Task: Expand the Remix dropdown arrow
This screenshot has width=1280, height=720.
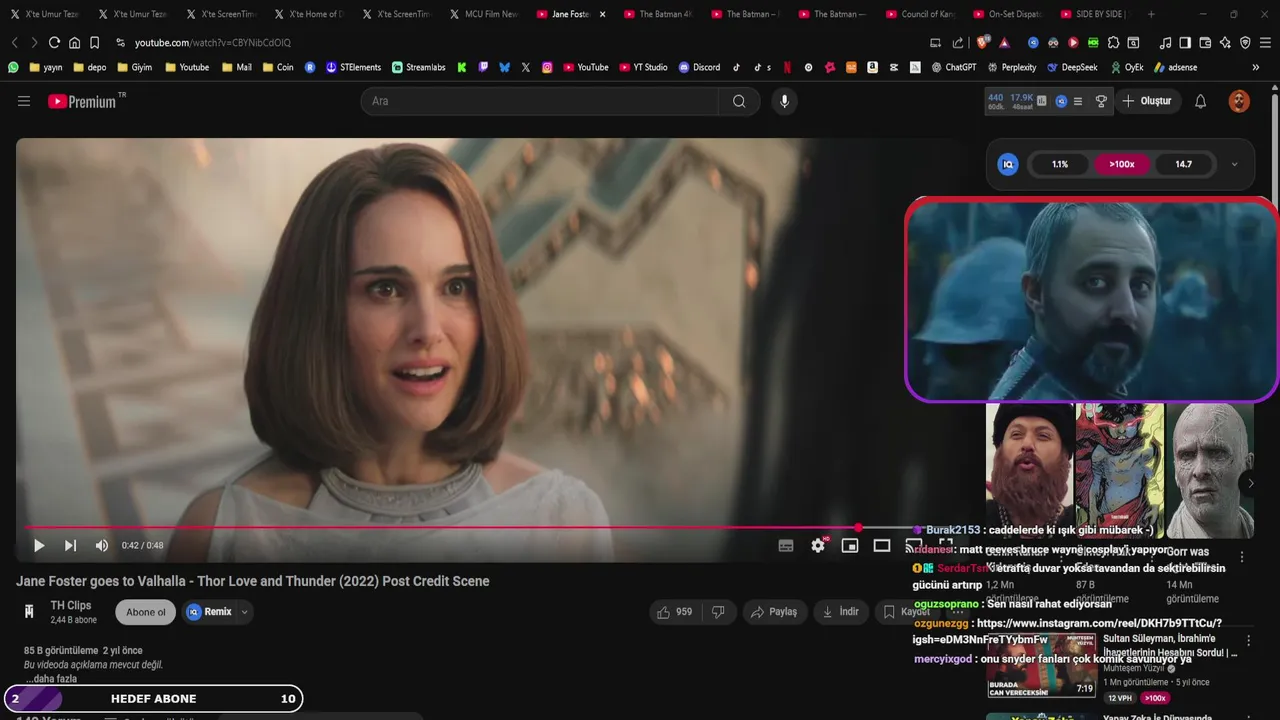Action: coord(244,612)
